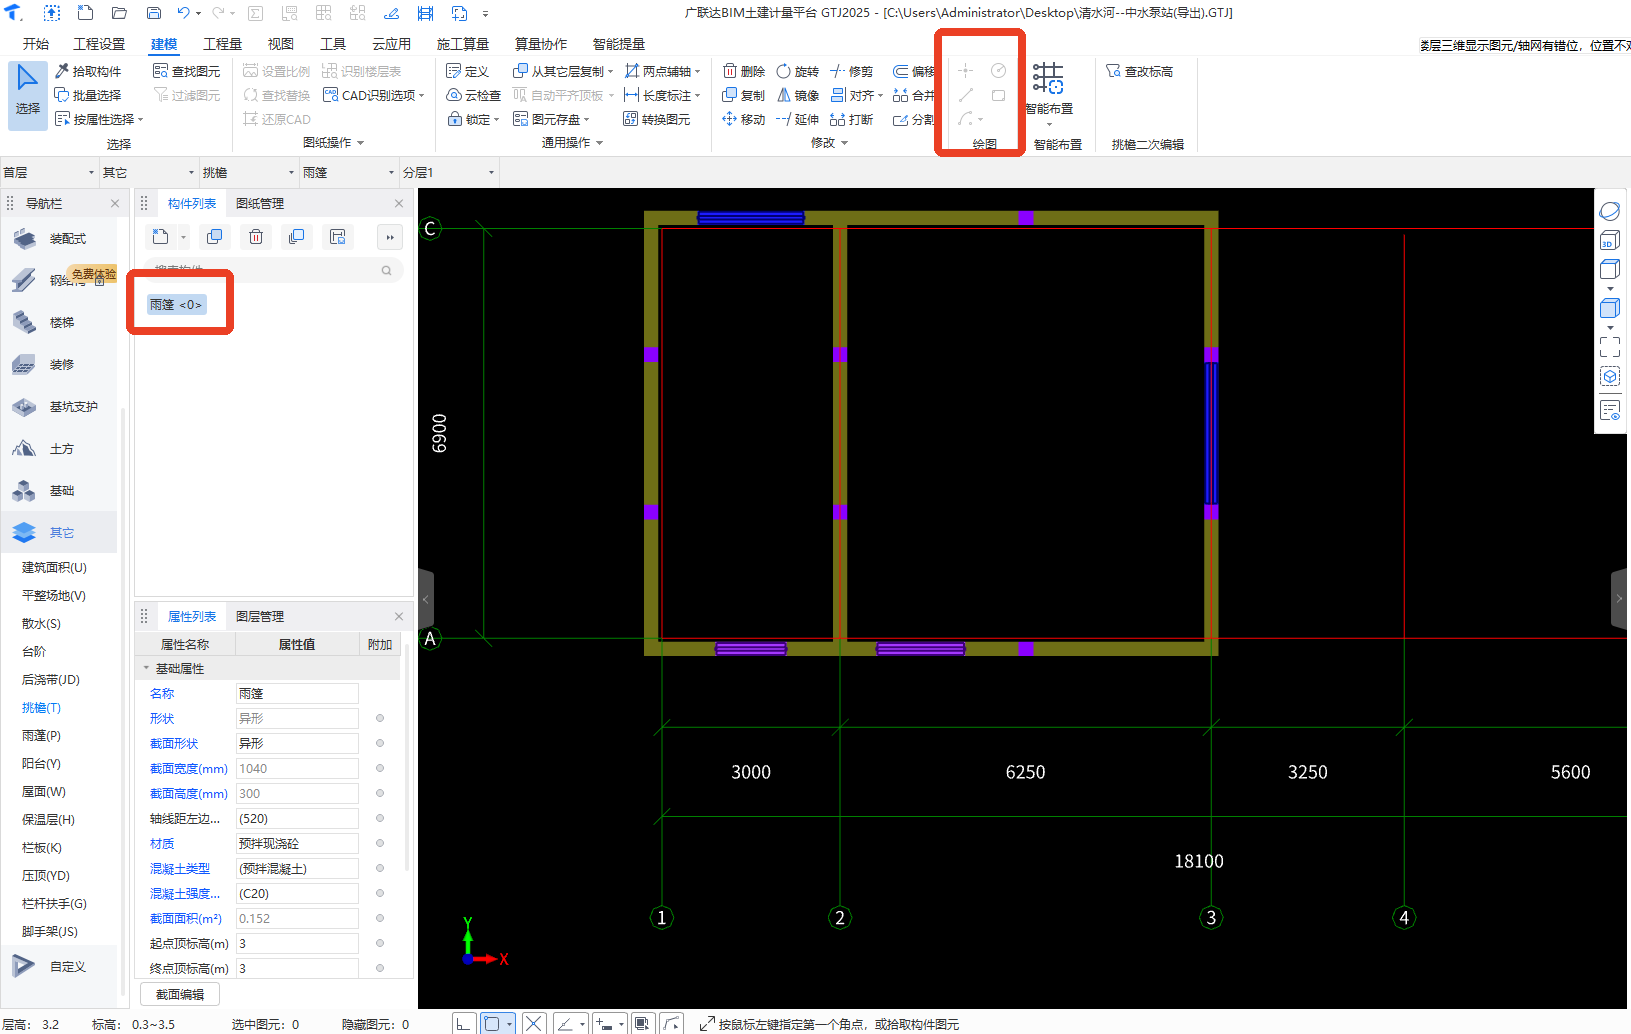This screenshot has width=1631, height=1034.
Task: Open the 挑檐 component type dropdown
Action: (249, 172)
